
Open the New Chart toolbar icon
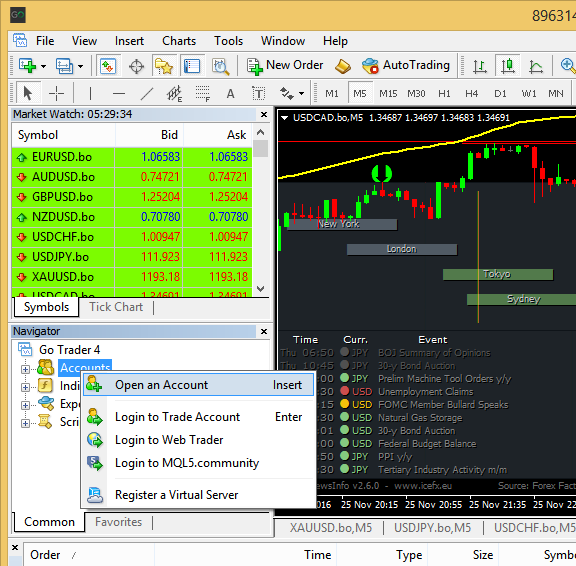[x=27, y=66]
